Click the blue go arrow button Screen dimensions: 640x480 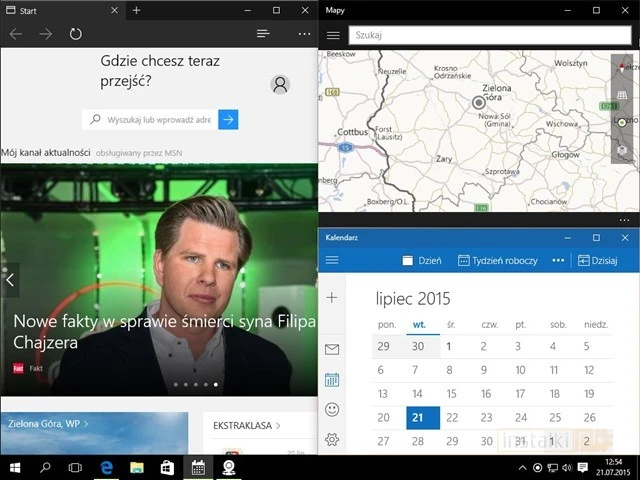point(229,120)
